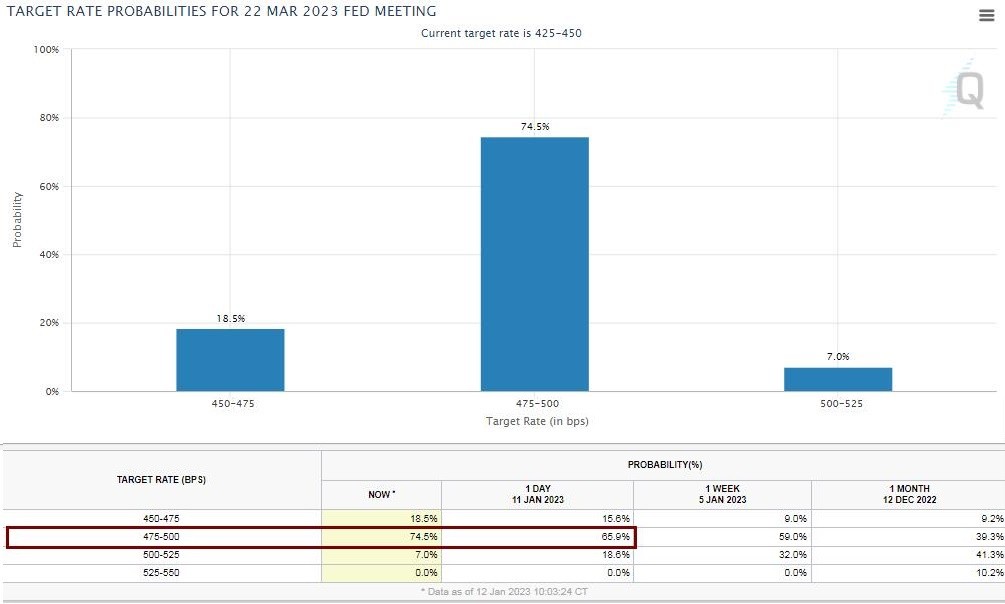Click the 1 WEEK 5 JAN 2023 header

(x=722, y=494)
